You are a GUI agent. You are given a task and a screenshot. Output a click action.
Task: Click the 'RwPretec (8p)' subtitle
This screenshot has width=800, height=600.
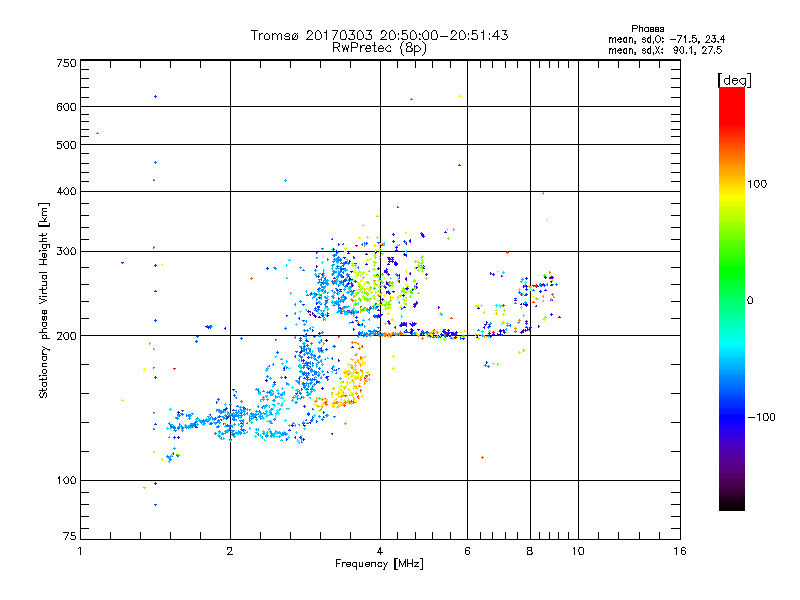[379, 48]
